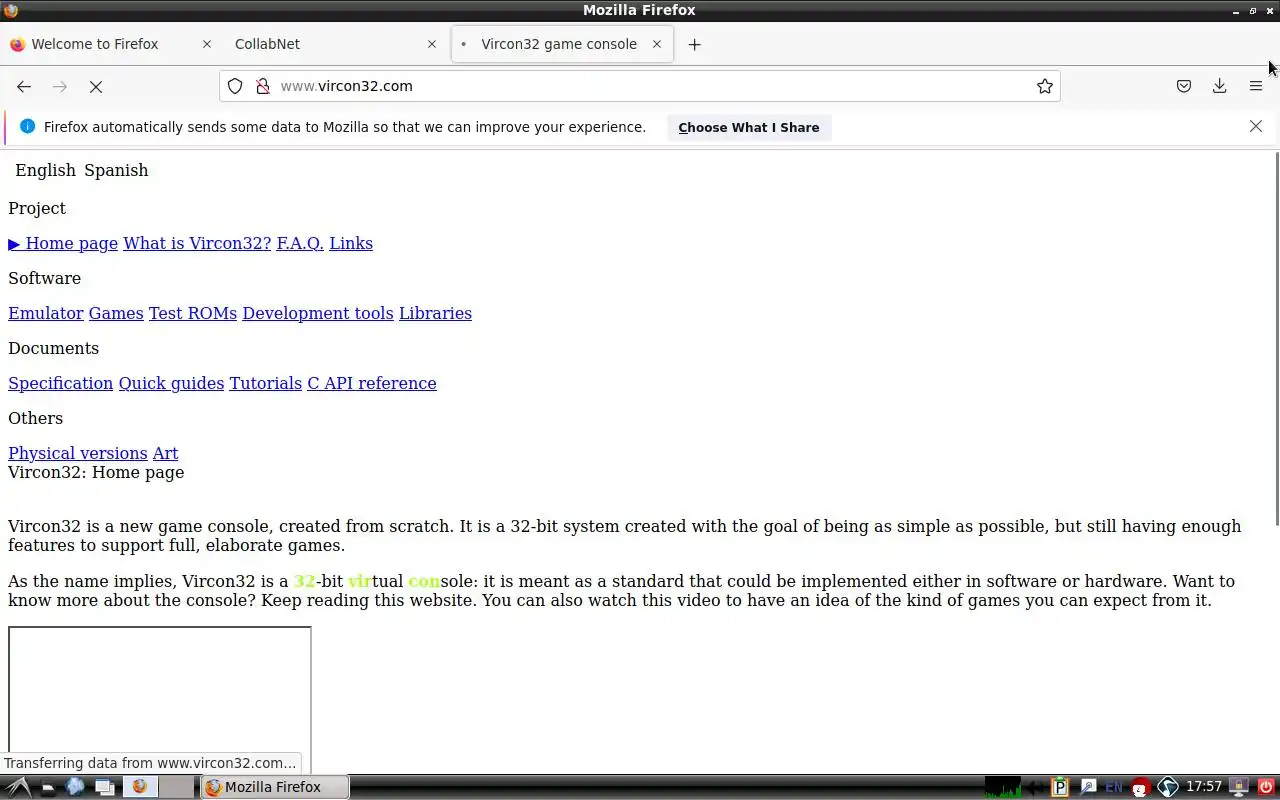Open the Libraries link
Screen dimensions: 1280x800
(435, 313)
